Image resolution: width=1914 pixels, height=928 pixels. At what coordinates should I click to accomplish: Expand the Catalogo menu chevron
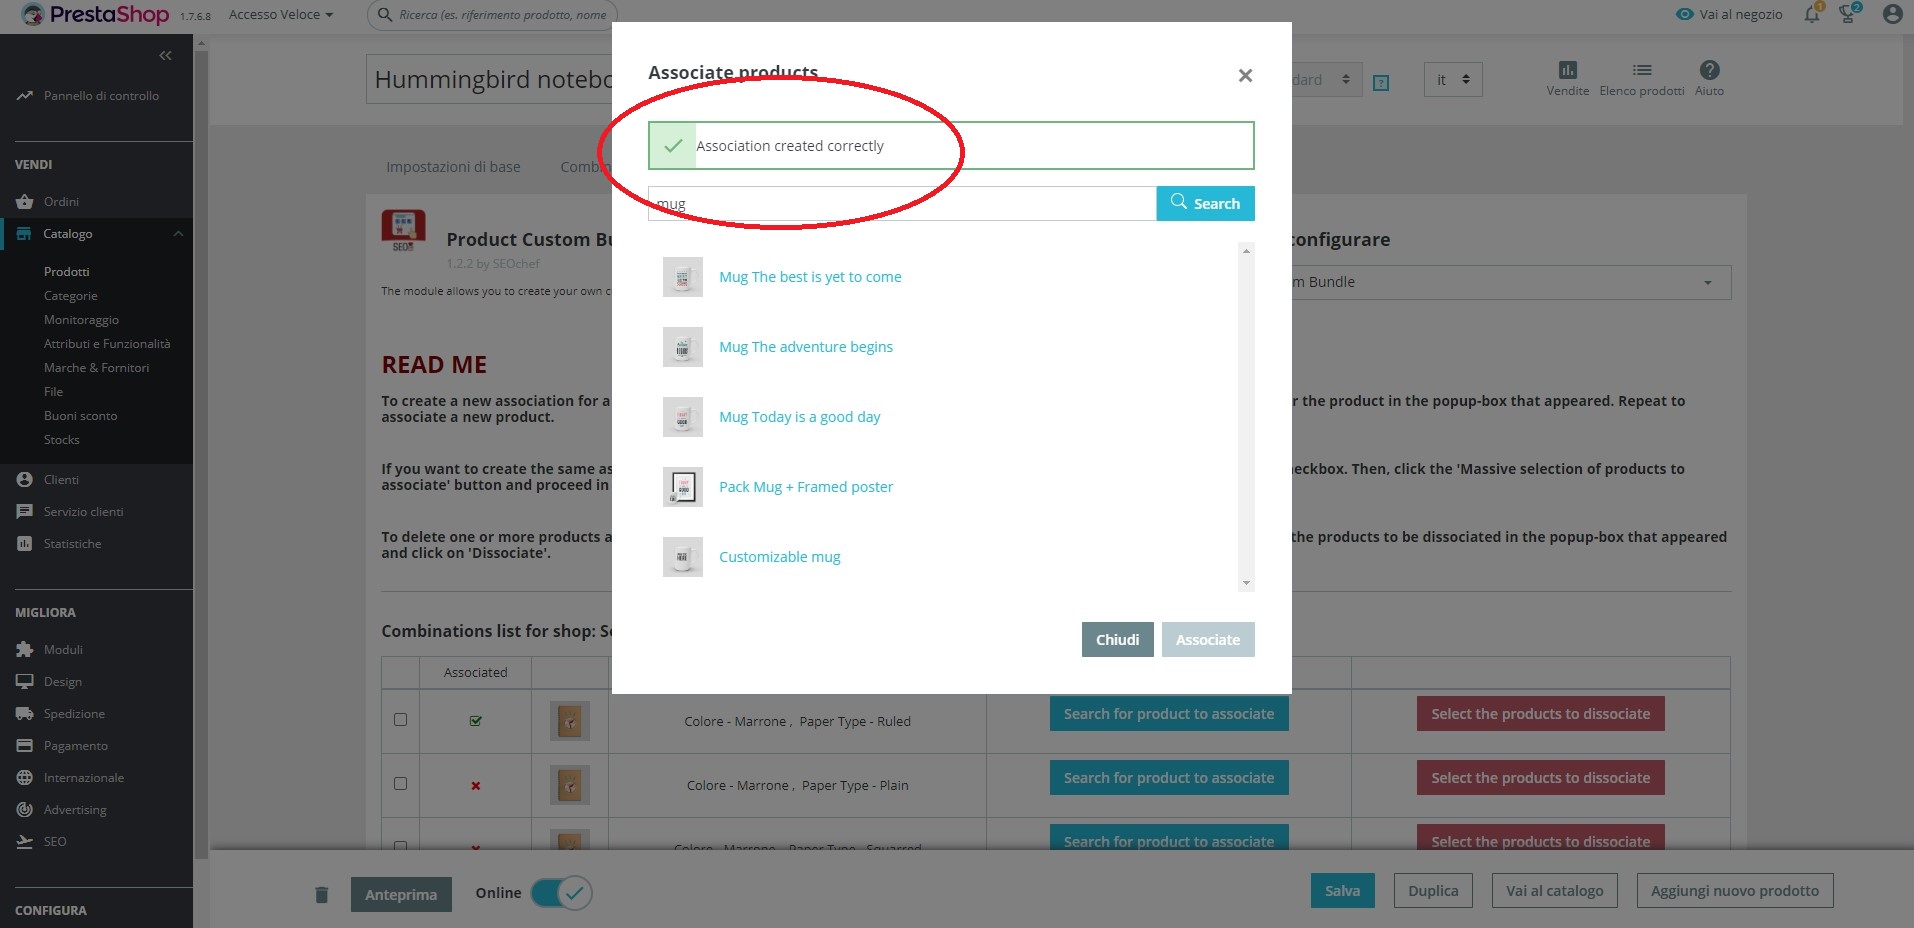point(178,234)
